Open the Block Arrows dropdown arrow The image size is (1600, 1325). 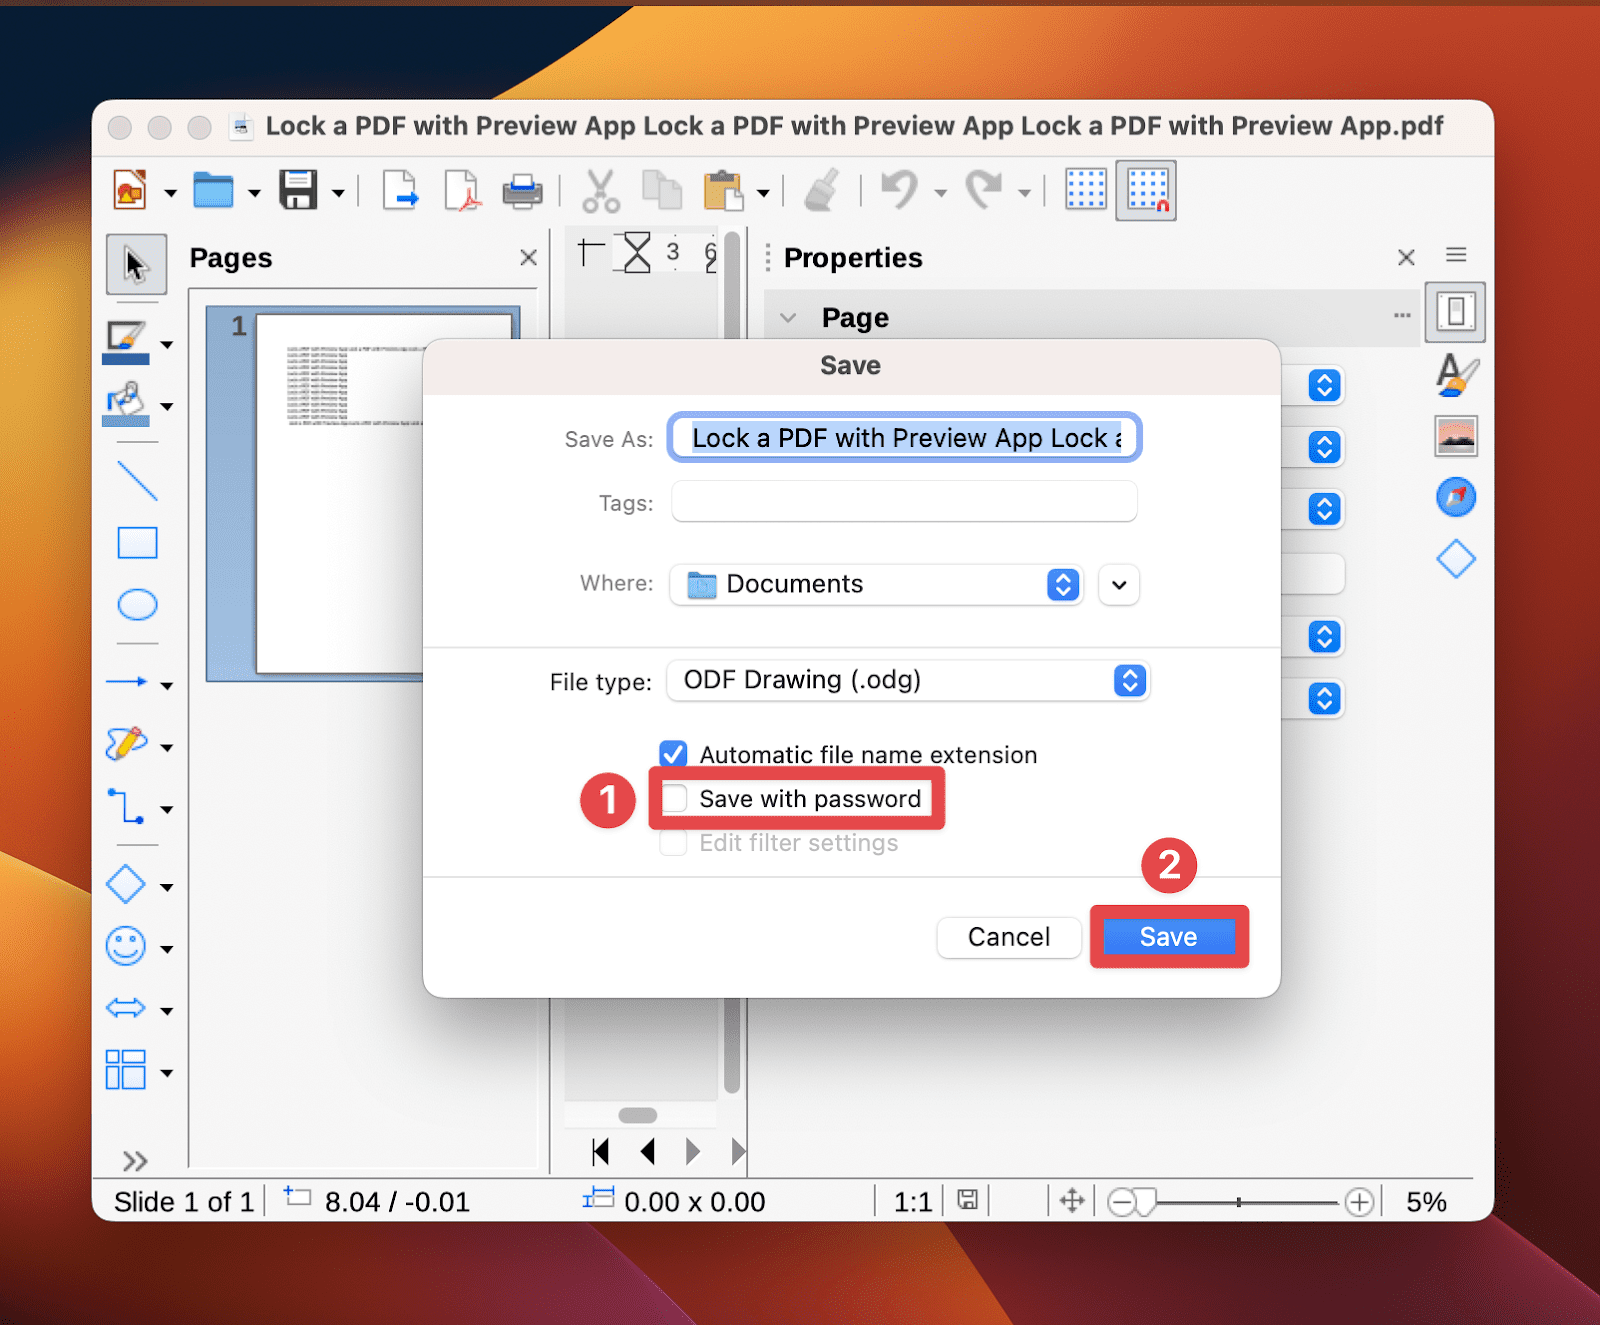[x=167, y=1011]
